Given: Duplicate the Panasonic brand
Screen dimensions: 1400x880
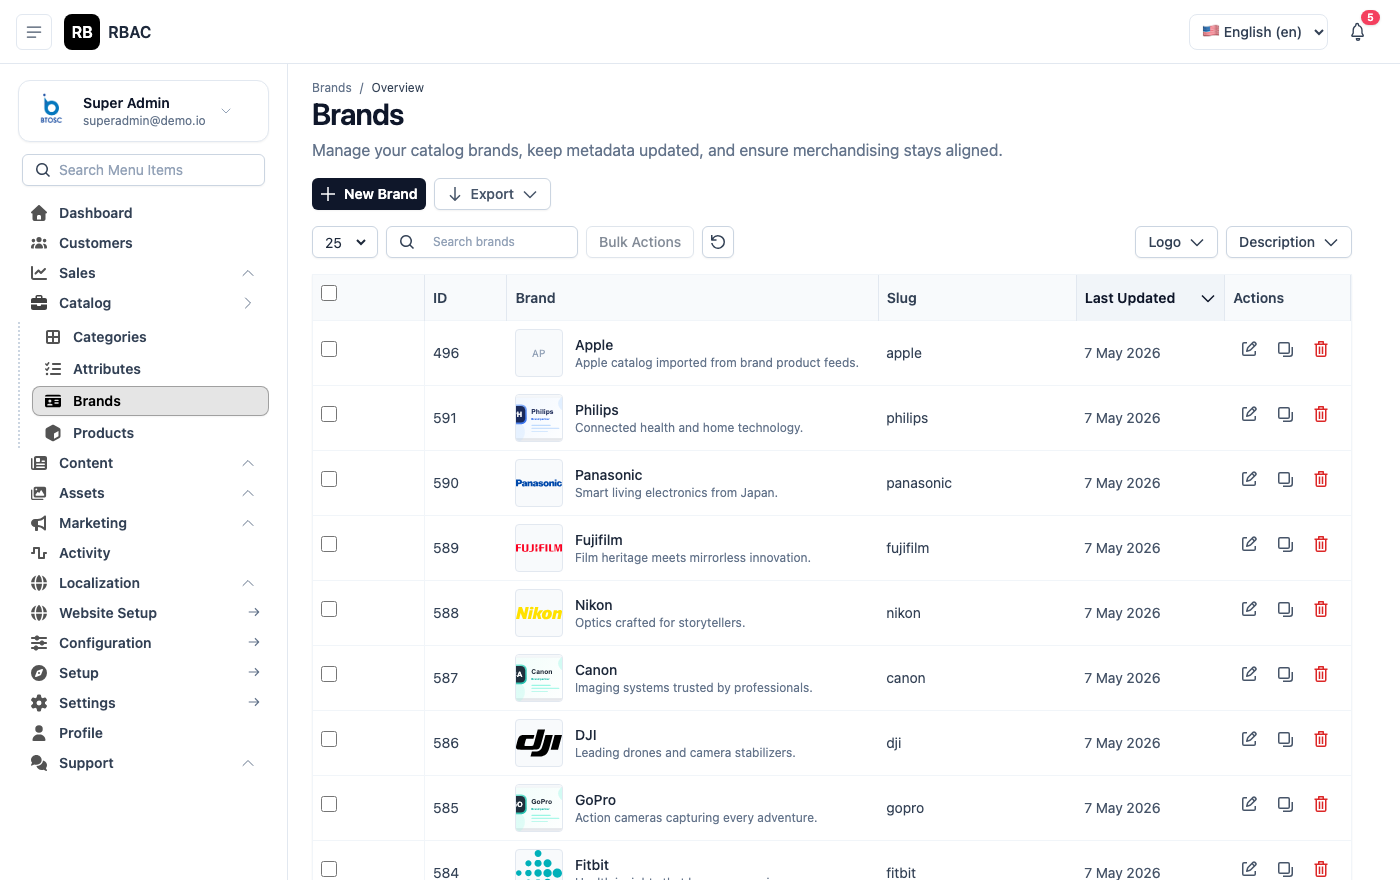Looking at the screenshot, I should click(1285, 479).
